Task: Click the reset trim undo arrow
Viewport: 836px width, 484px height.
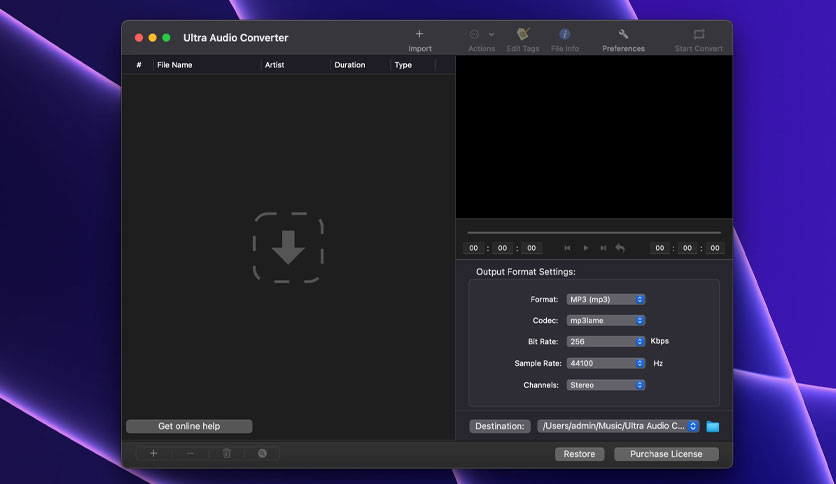Action: pyautogui.click(x=620, y=248)
